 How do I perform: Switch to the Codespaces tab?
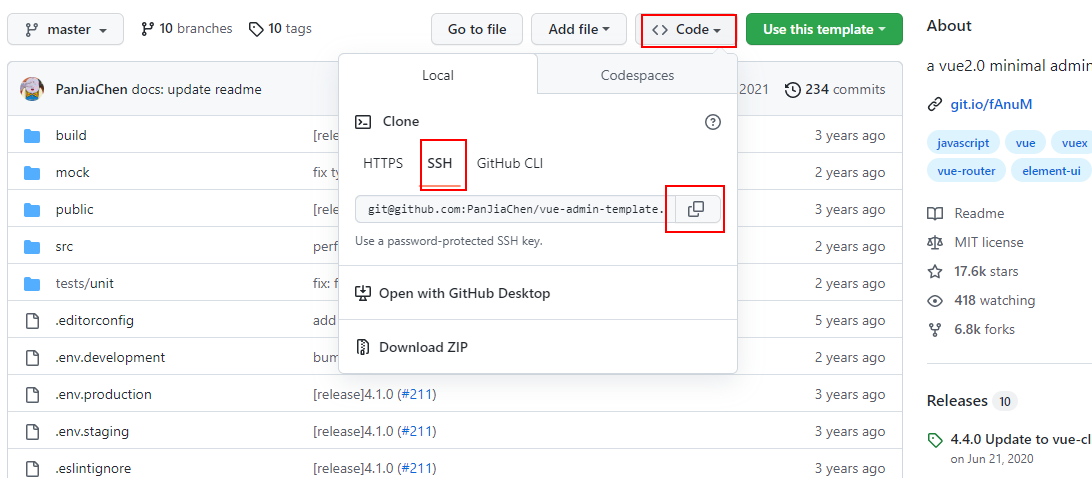637,75
